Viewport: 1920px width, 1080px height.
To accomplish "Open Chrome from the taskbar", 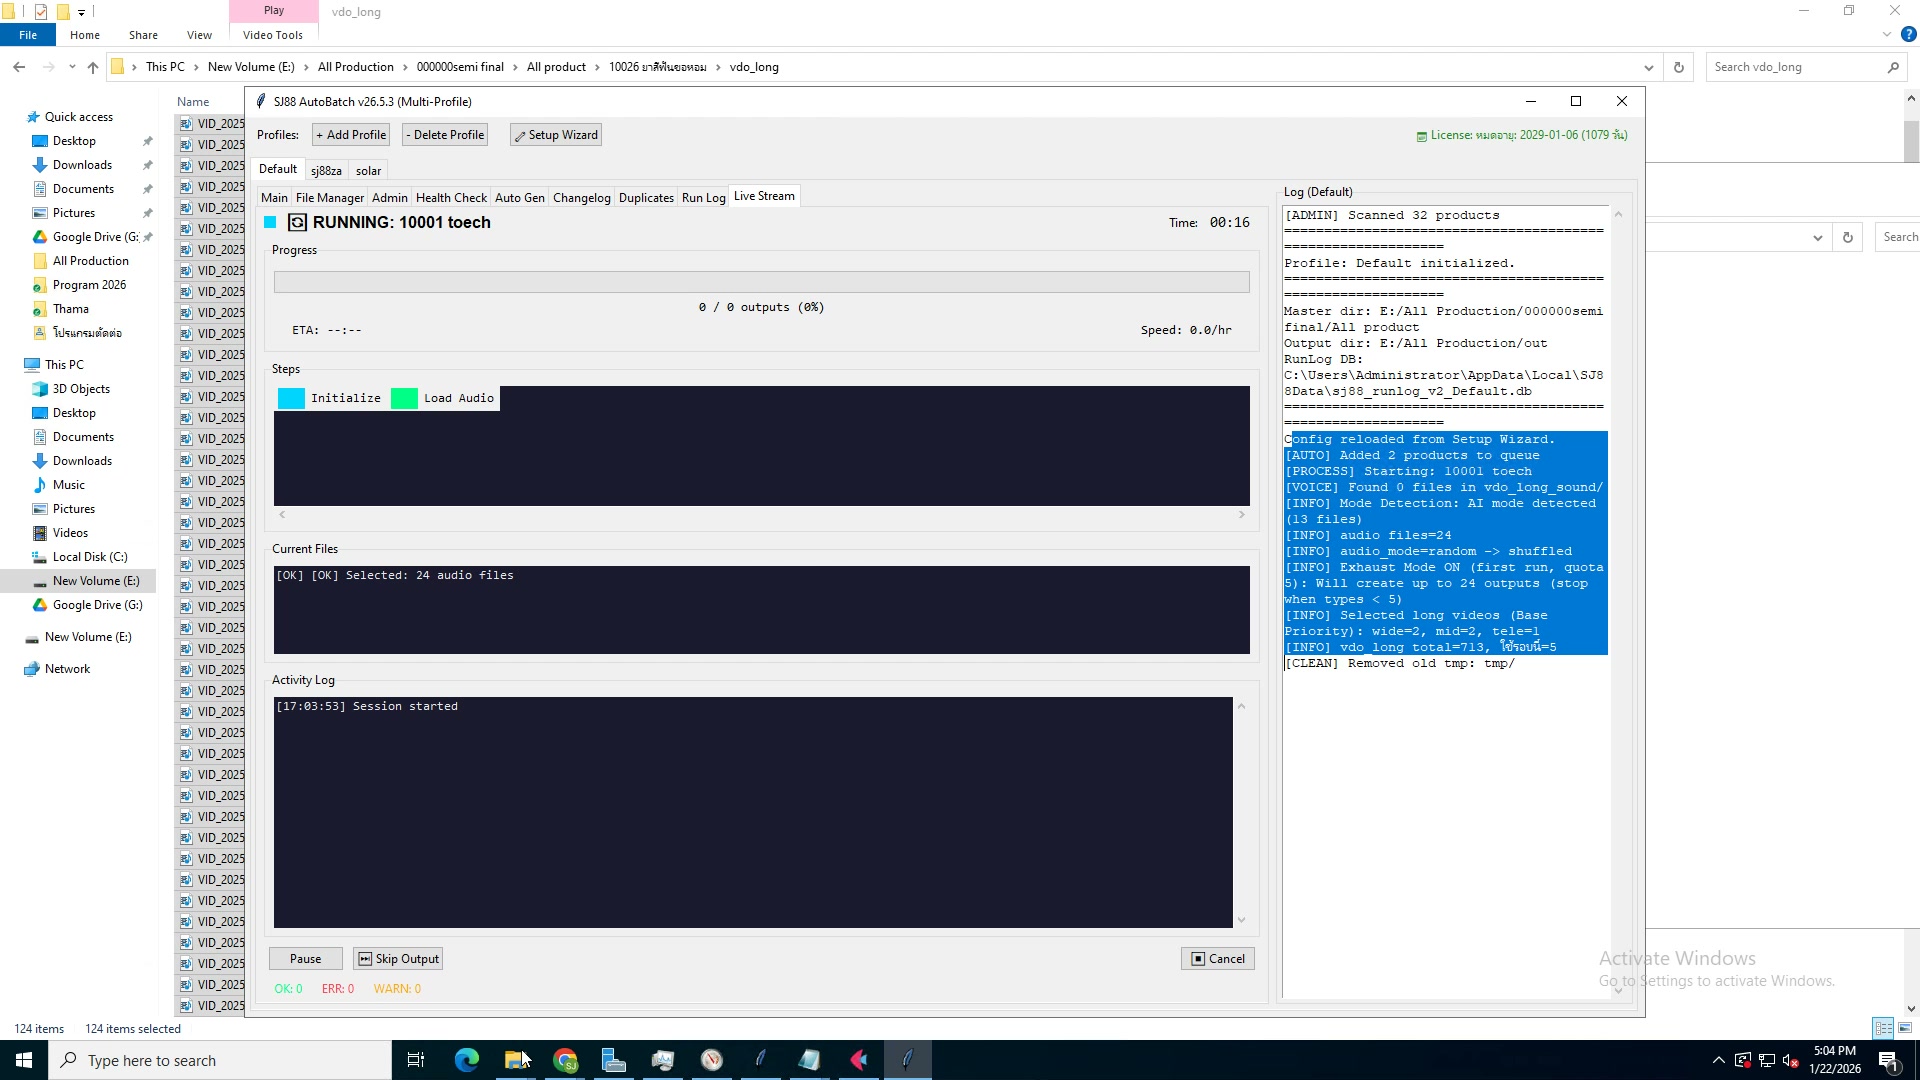I will (x=565, y=1060).
